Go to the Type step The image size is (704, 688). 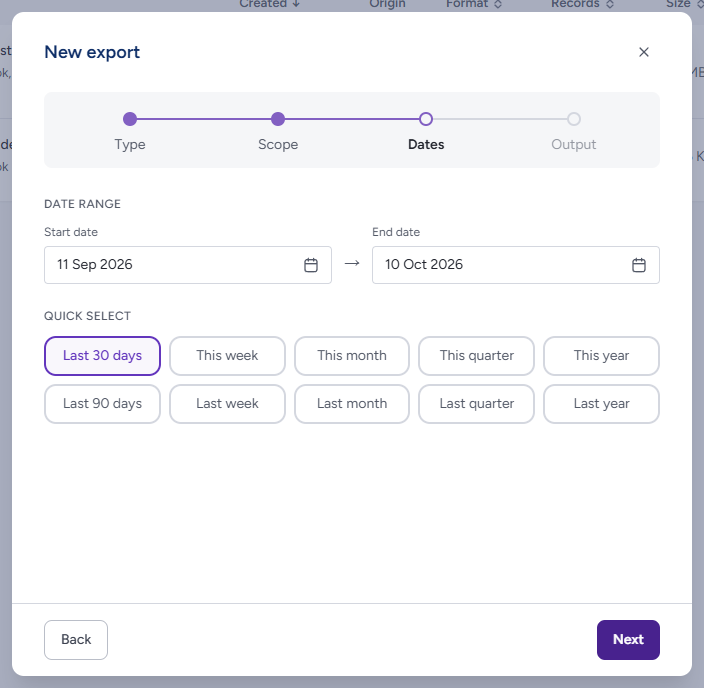click(130, 131)
